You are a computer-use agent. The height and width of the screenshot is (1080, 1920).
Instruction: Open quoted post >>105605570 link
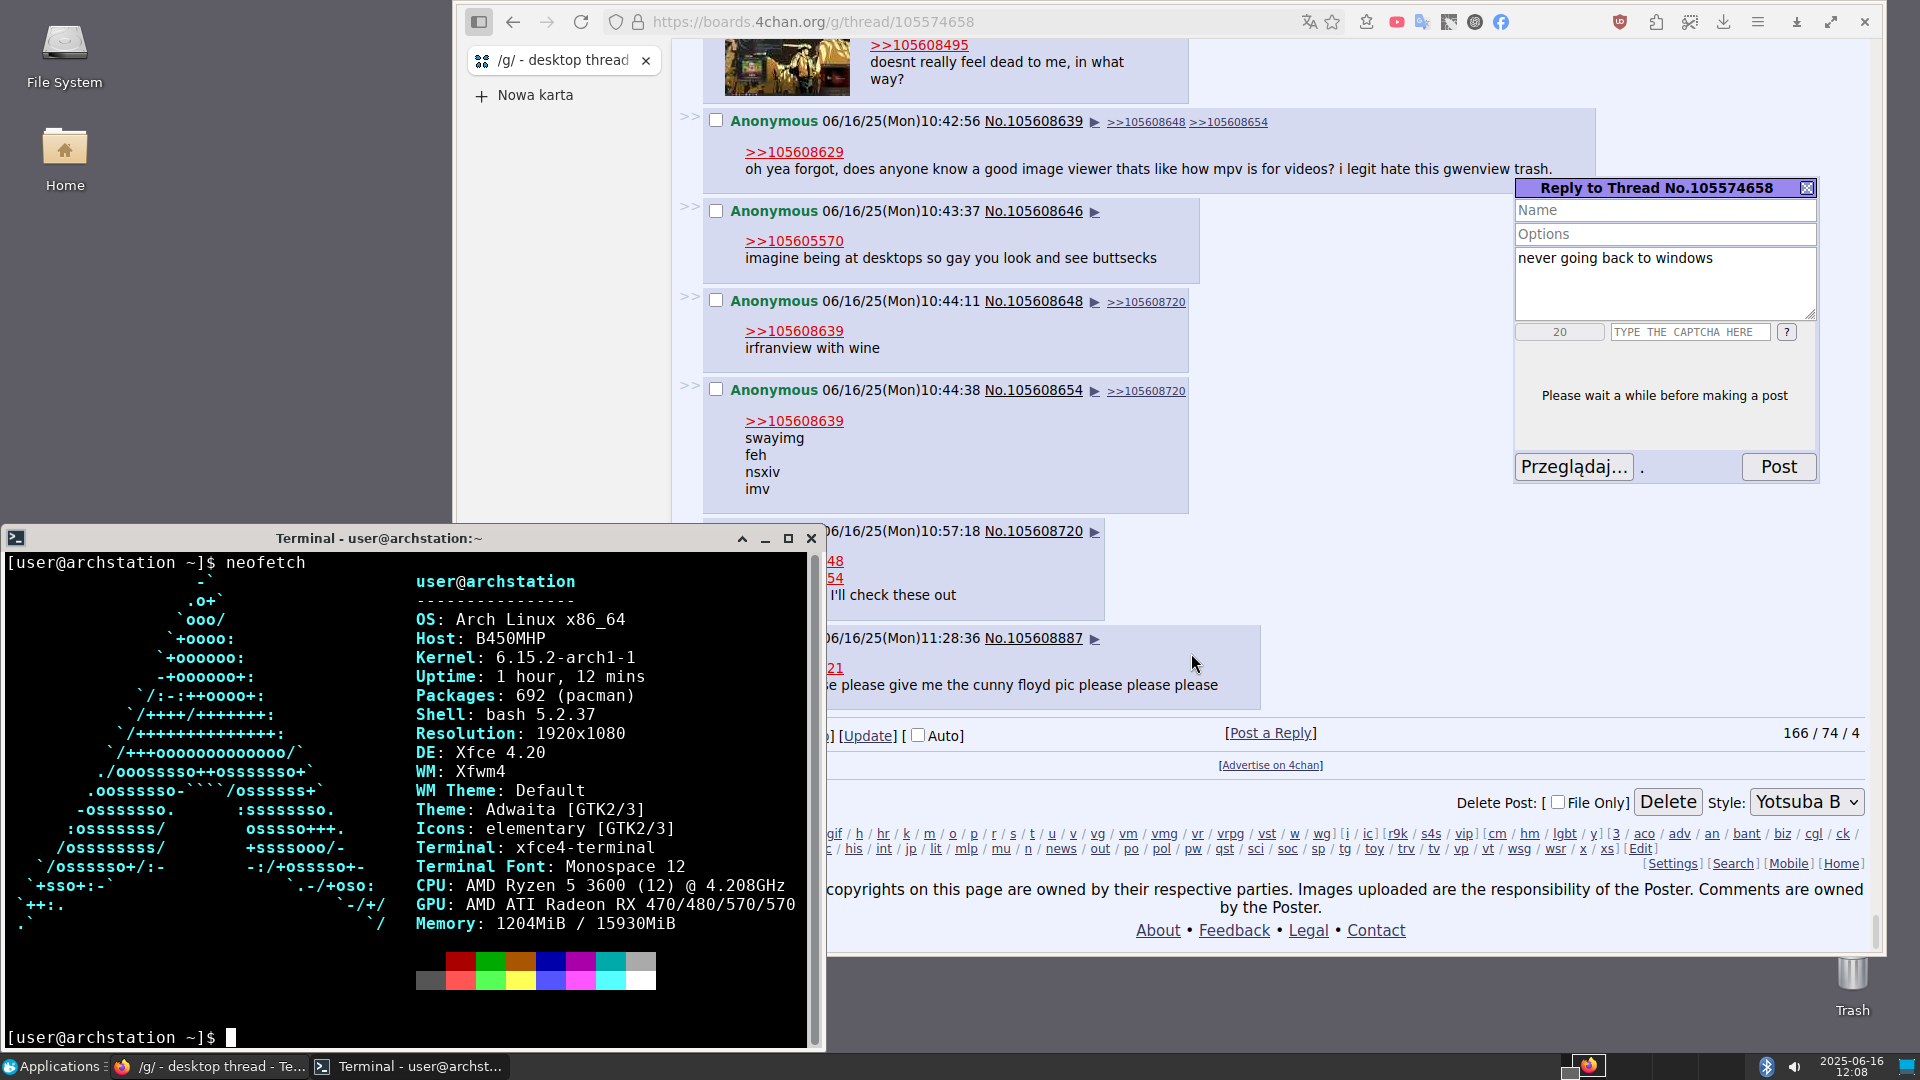(x=794, y=241)
